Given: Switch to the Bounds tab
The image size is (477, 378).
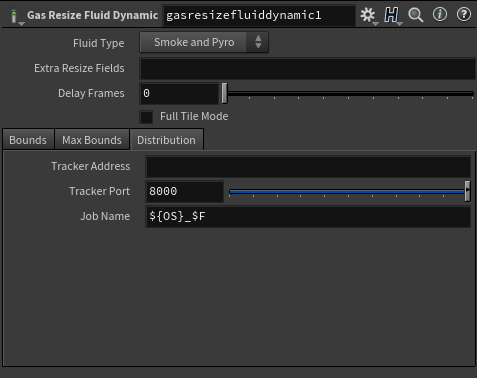Looking at the screenshot, I should tap(28, 140).
